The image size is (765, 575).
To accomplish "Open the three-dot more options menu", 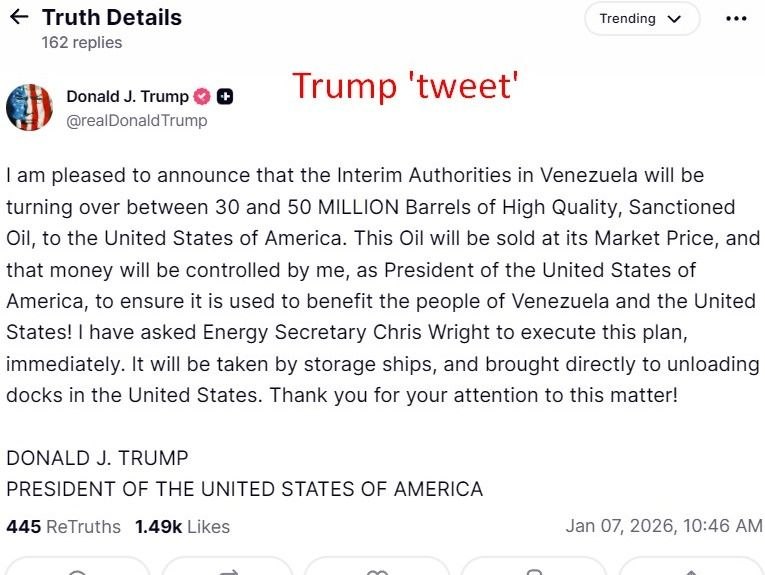I will pyautogui.click(x=736, y=18).
